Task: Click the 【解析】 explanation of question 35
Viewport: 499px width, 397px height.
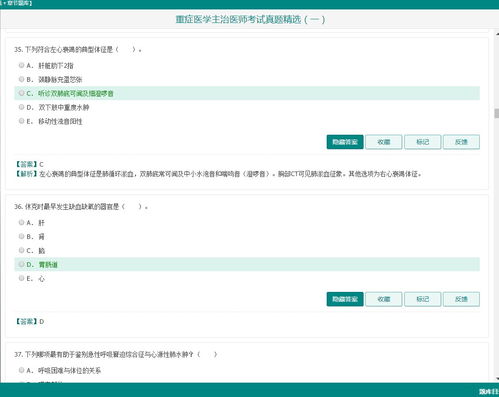Action: (218, 174)
